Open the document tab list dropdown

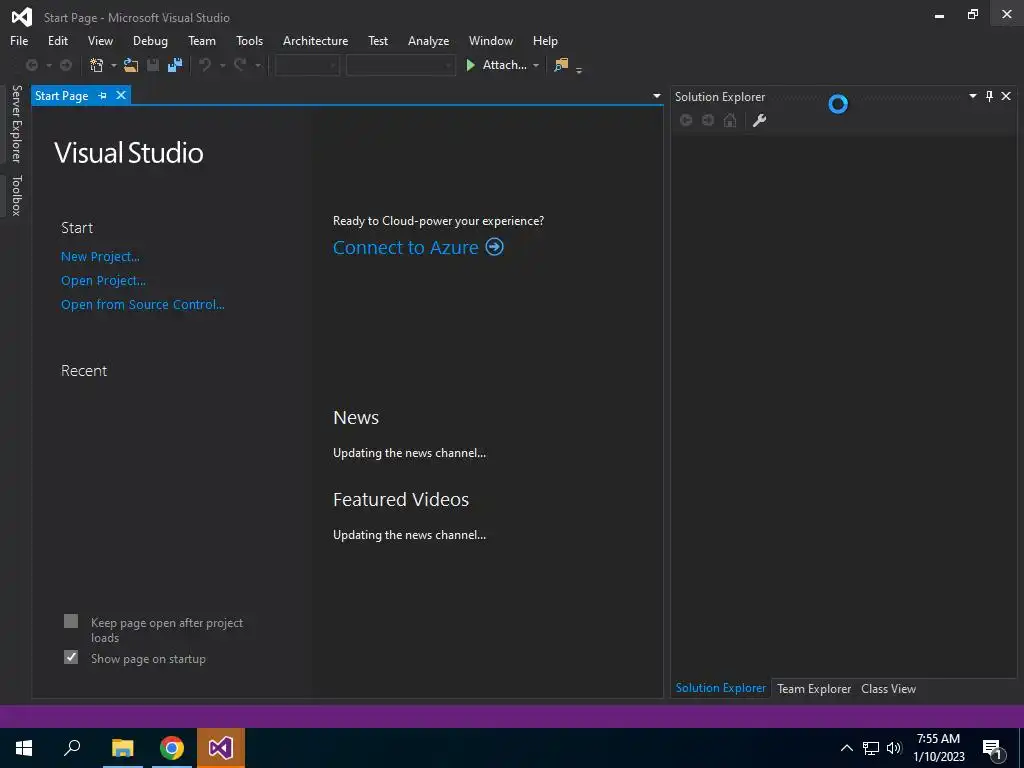point(657,96)
